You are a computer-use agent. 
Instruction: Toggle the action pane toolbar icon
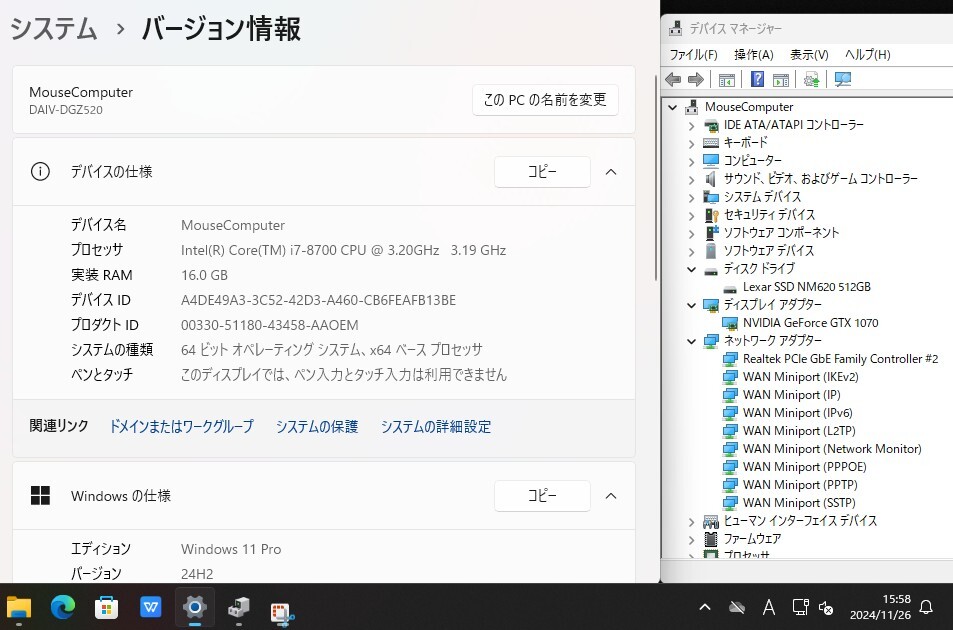[x=781, y=80]
